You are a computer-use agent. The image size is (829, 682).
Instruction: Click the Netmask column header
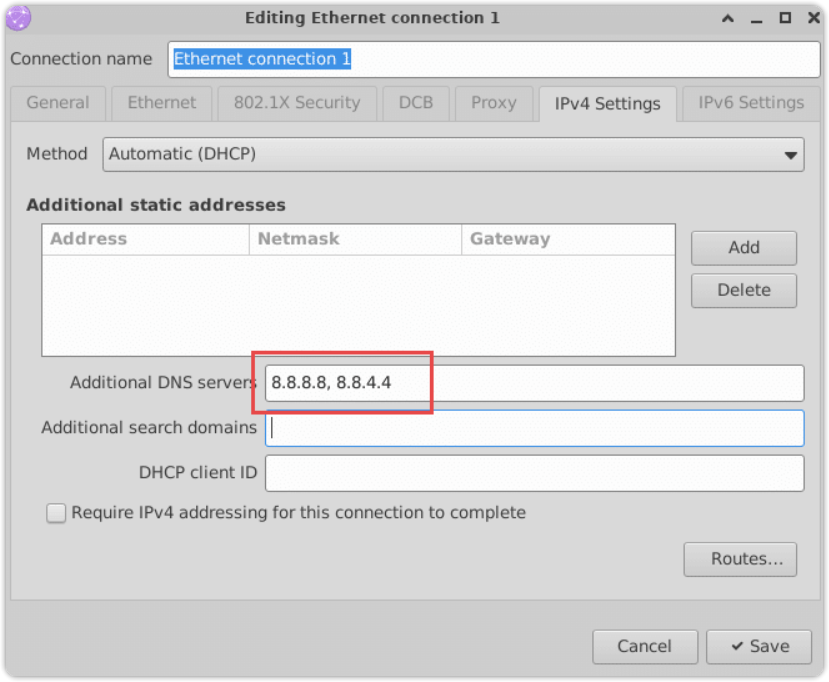354,239
